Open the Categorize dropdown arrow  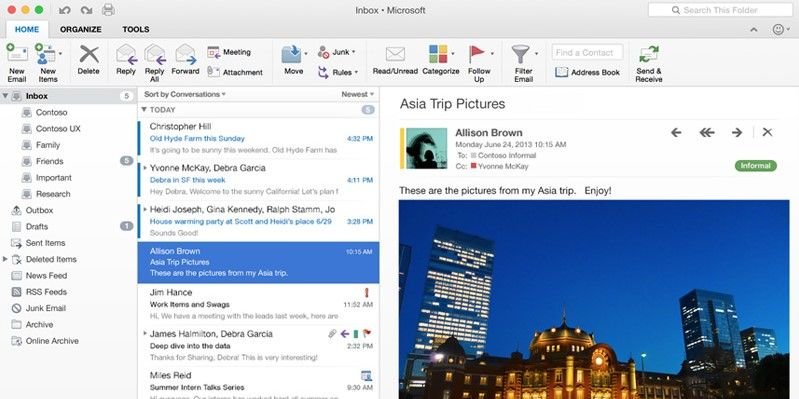452,53
